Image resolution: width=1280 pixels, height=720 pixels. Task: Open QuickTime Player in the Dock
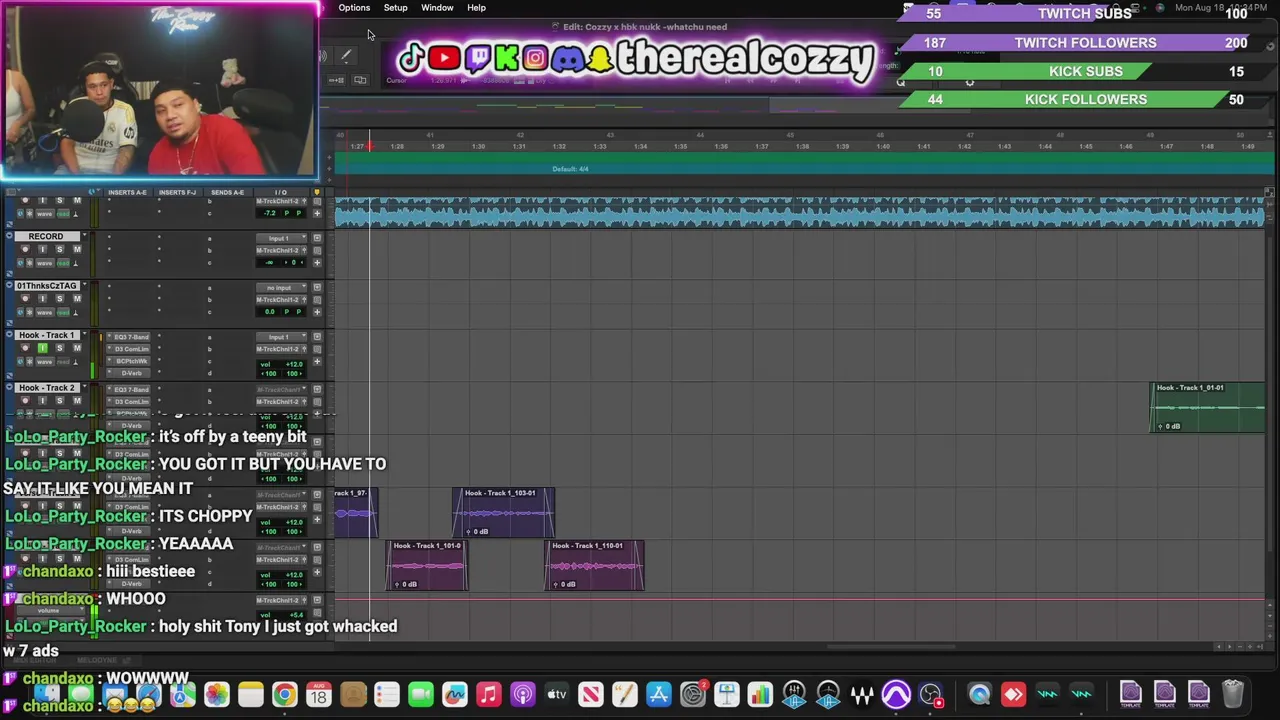(979, 694)
